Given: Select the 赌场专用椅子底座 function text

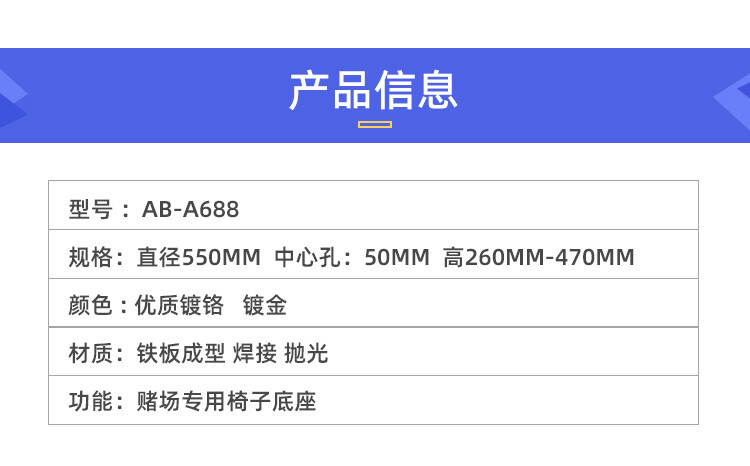Looking at the screenshot, I should coord(225,402).
